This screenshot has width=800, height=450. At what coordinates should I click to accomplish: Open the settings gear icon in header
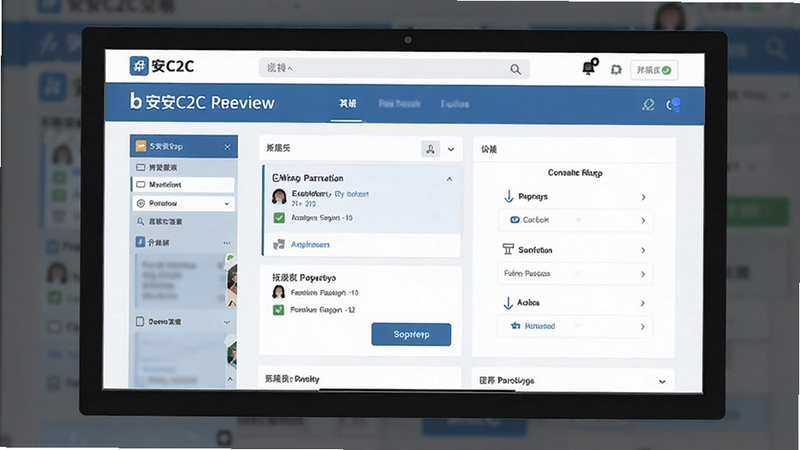[x=616, y=70]
